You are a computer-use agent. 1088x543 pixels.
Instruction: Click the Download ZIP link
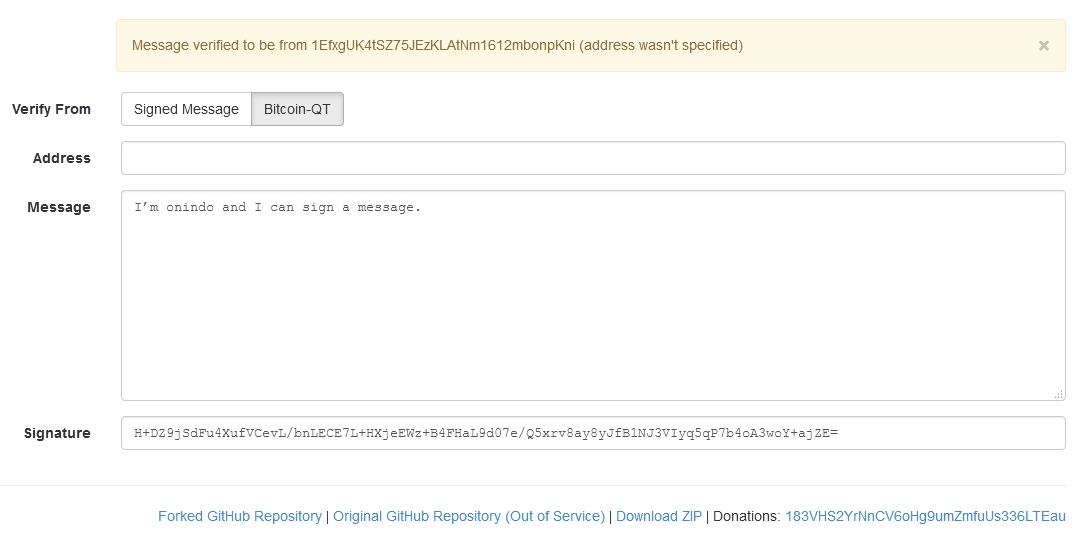(x=658, y=516)
